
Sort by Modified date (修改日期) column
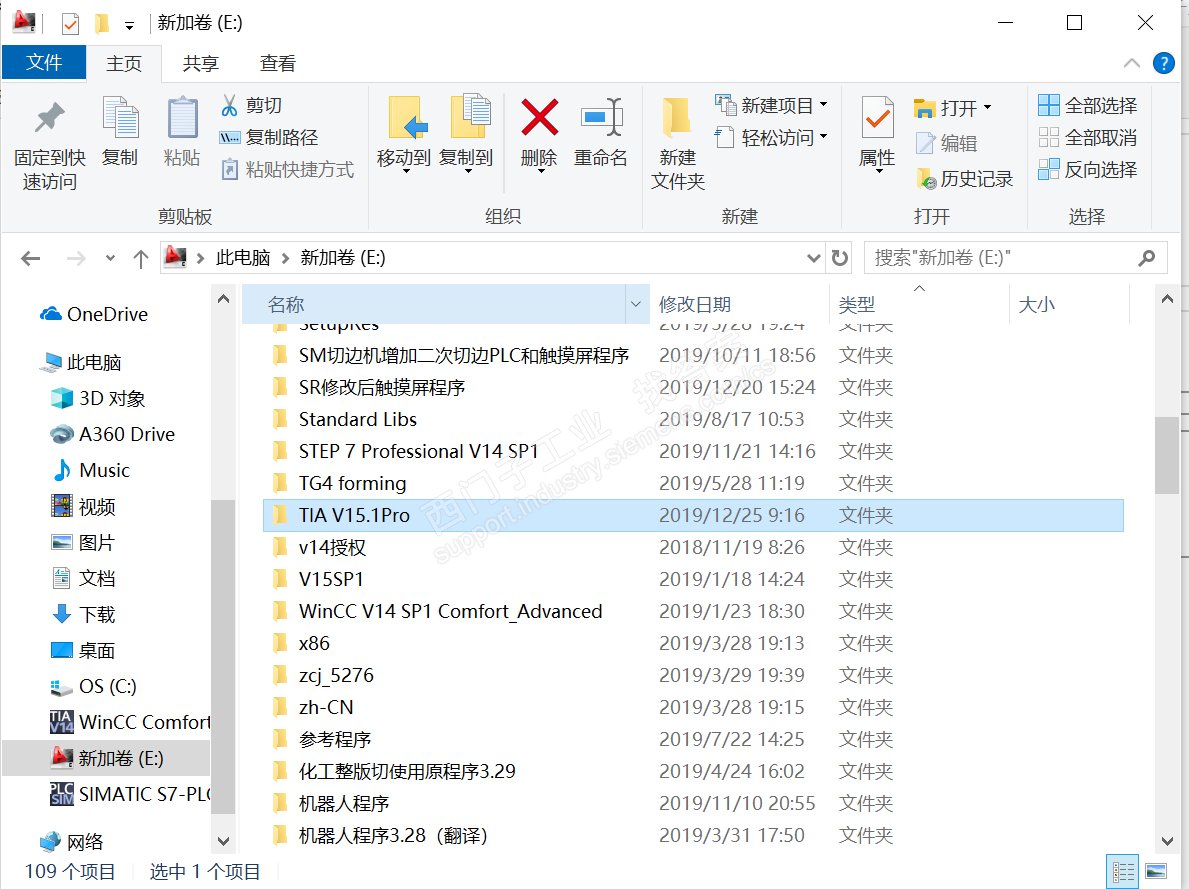pos(739,304)
